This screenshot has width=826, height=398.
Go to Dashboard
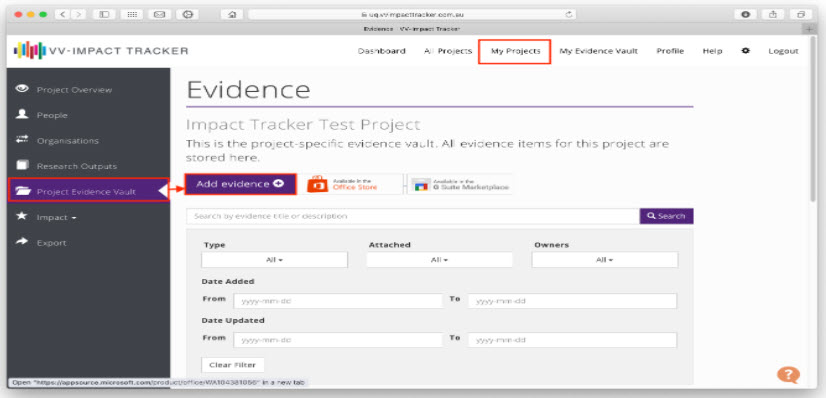tap(382, 51)
